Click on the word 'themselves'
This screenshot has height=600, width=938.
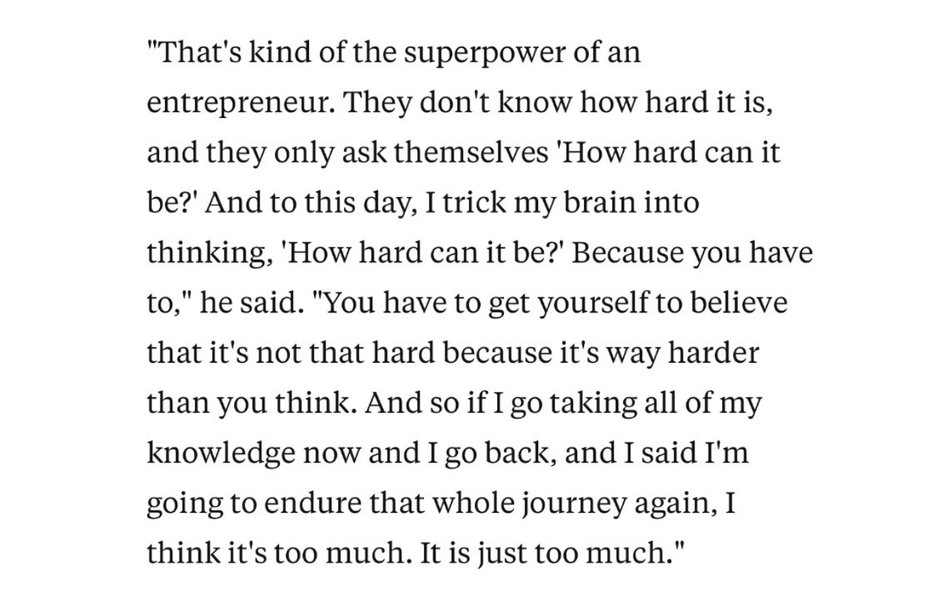(x=471, y=152)
